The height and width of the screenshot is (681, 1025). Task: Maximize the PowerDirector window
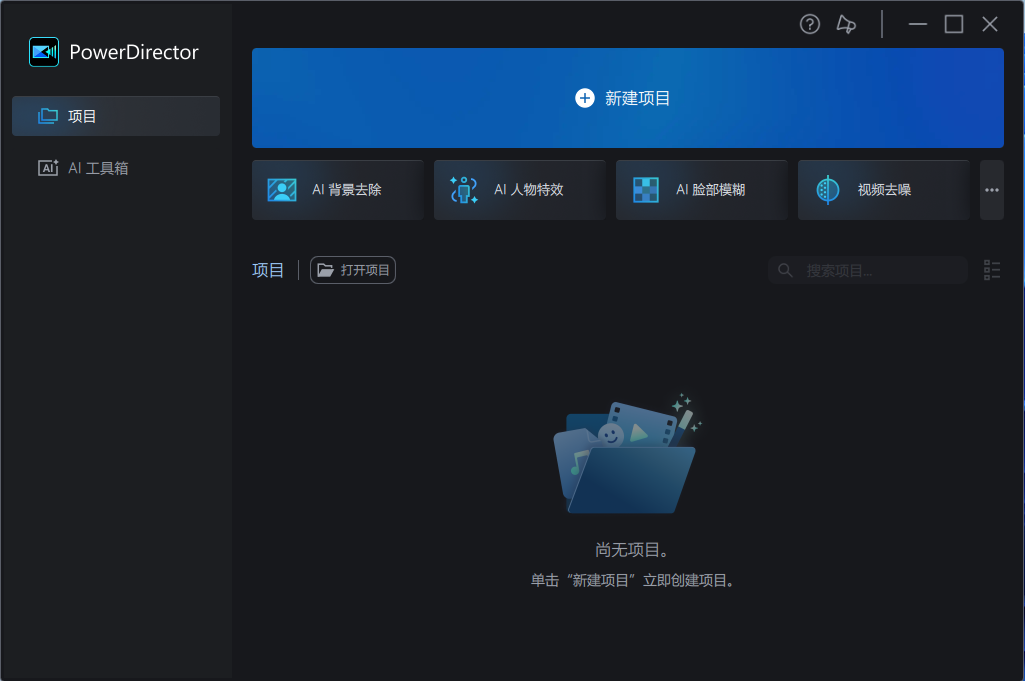point(954,25)
